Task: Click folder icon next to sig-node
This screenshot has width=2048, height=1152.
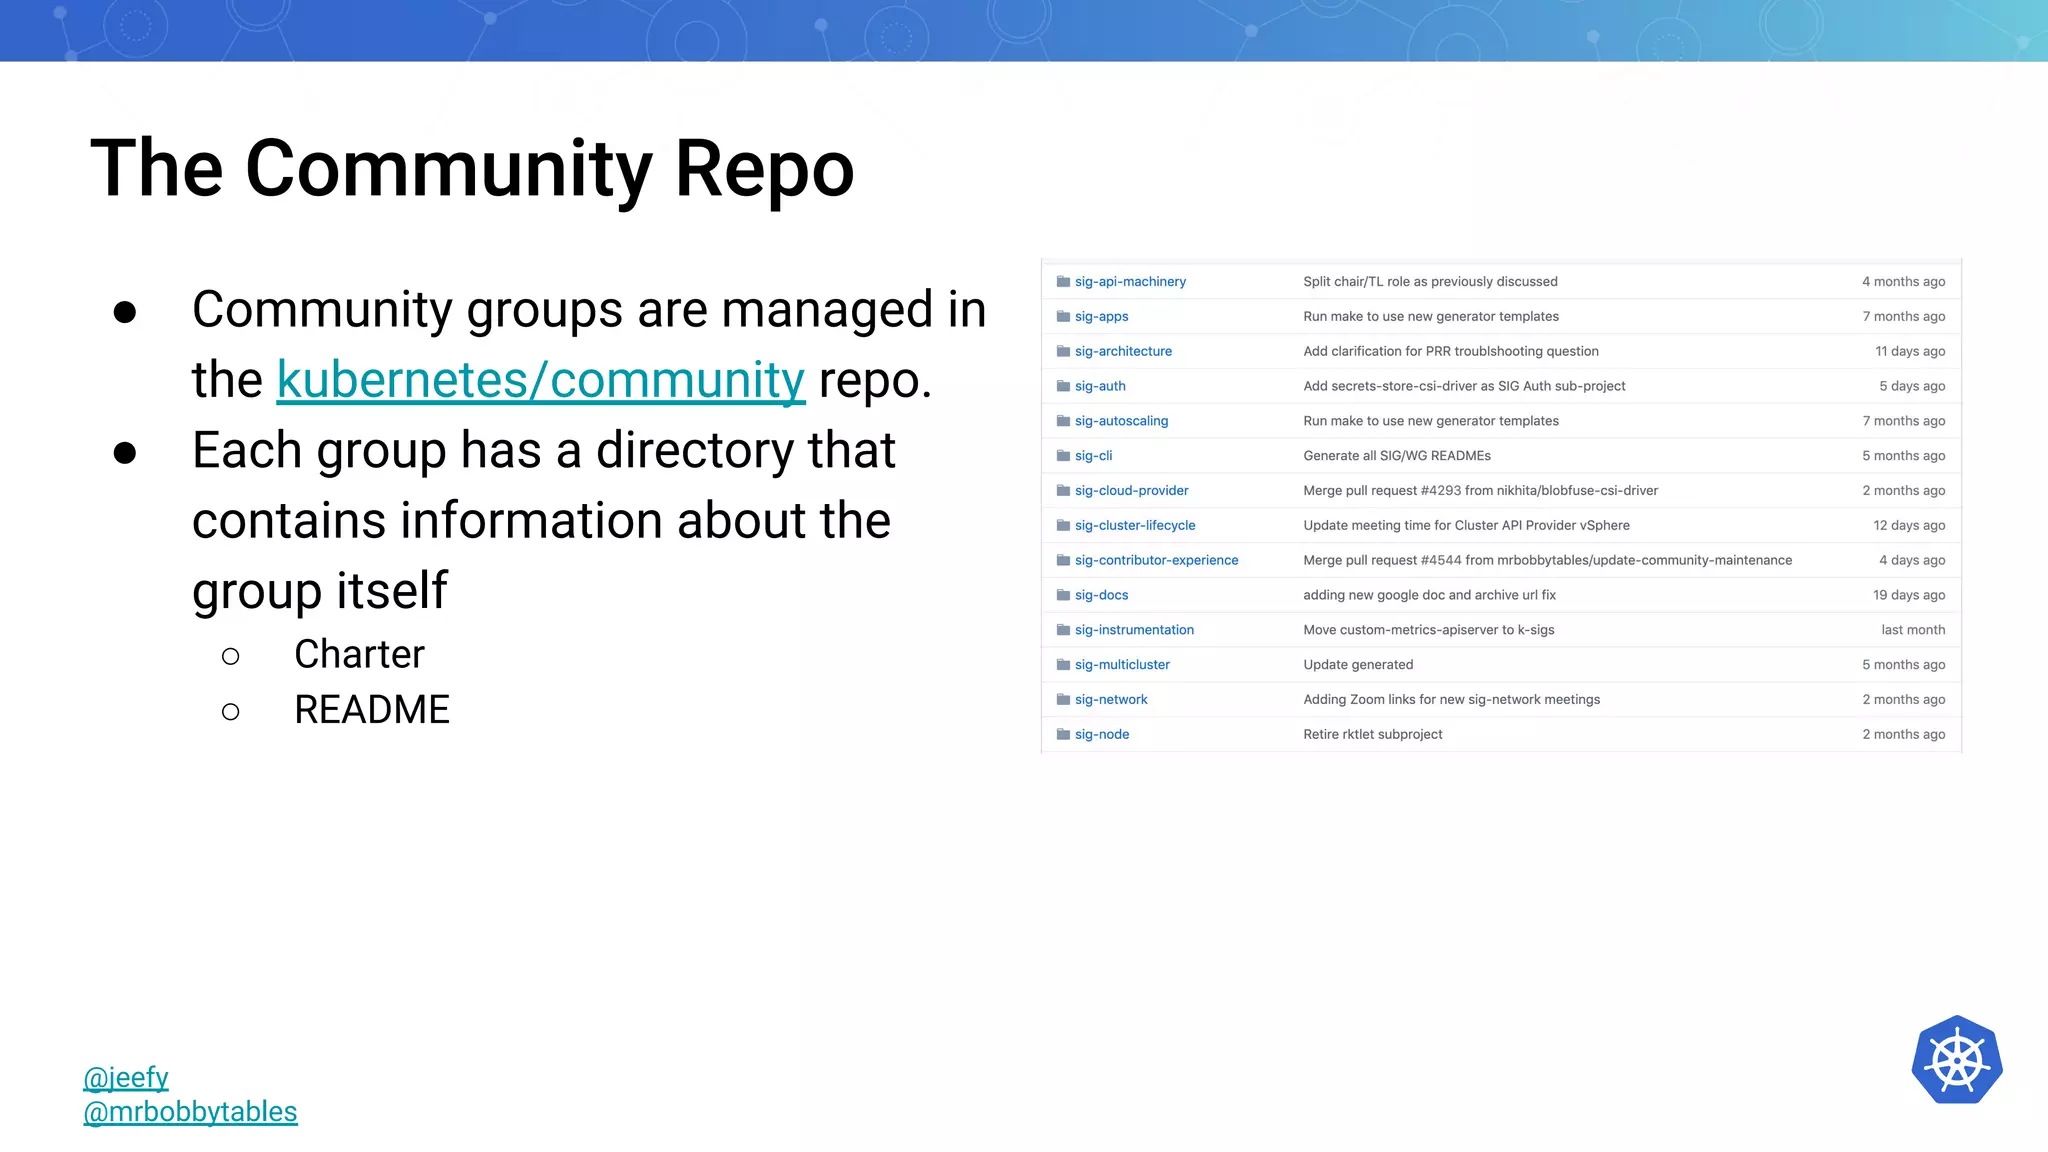Action: [1063, 735]
